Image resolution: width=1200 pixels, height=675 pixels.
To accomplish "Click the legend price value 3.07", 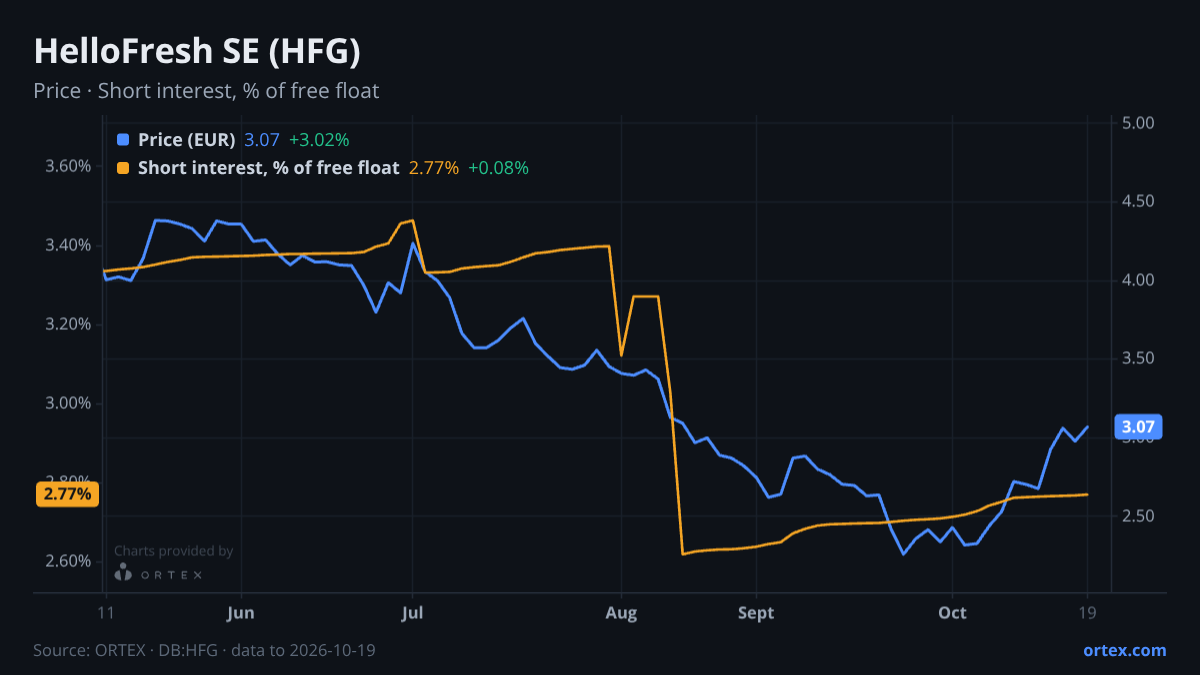I will tap(262, 140).
